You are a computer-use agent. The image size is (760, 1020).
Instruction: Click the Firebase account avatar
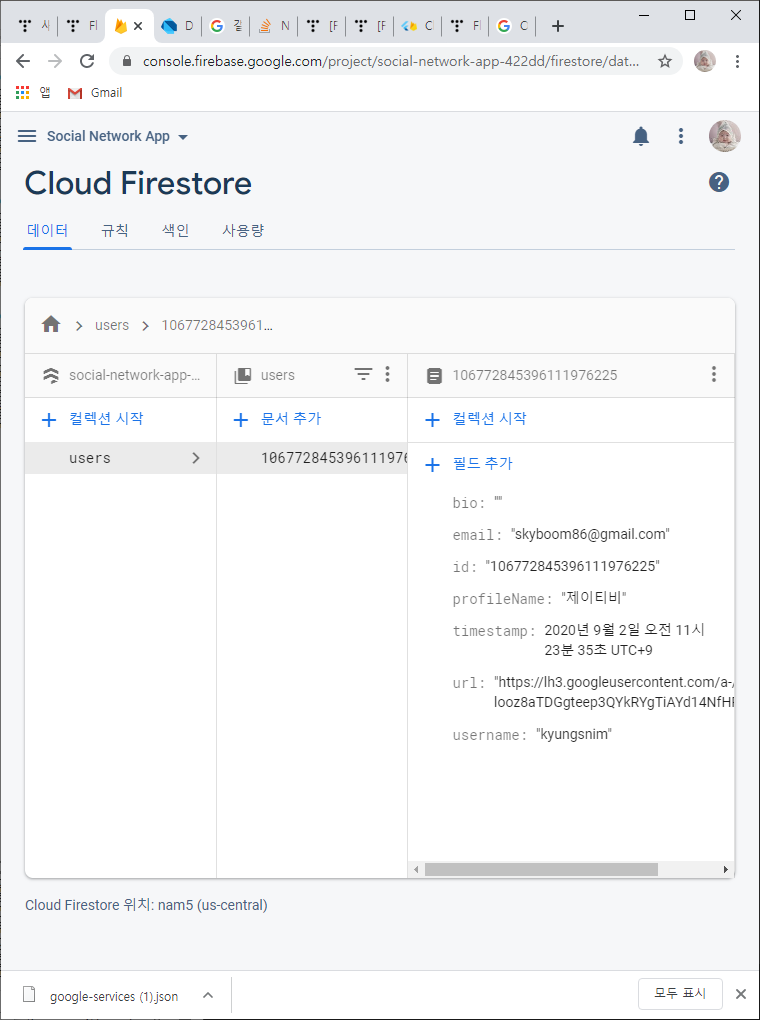[724, 136]
